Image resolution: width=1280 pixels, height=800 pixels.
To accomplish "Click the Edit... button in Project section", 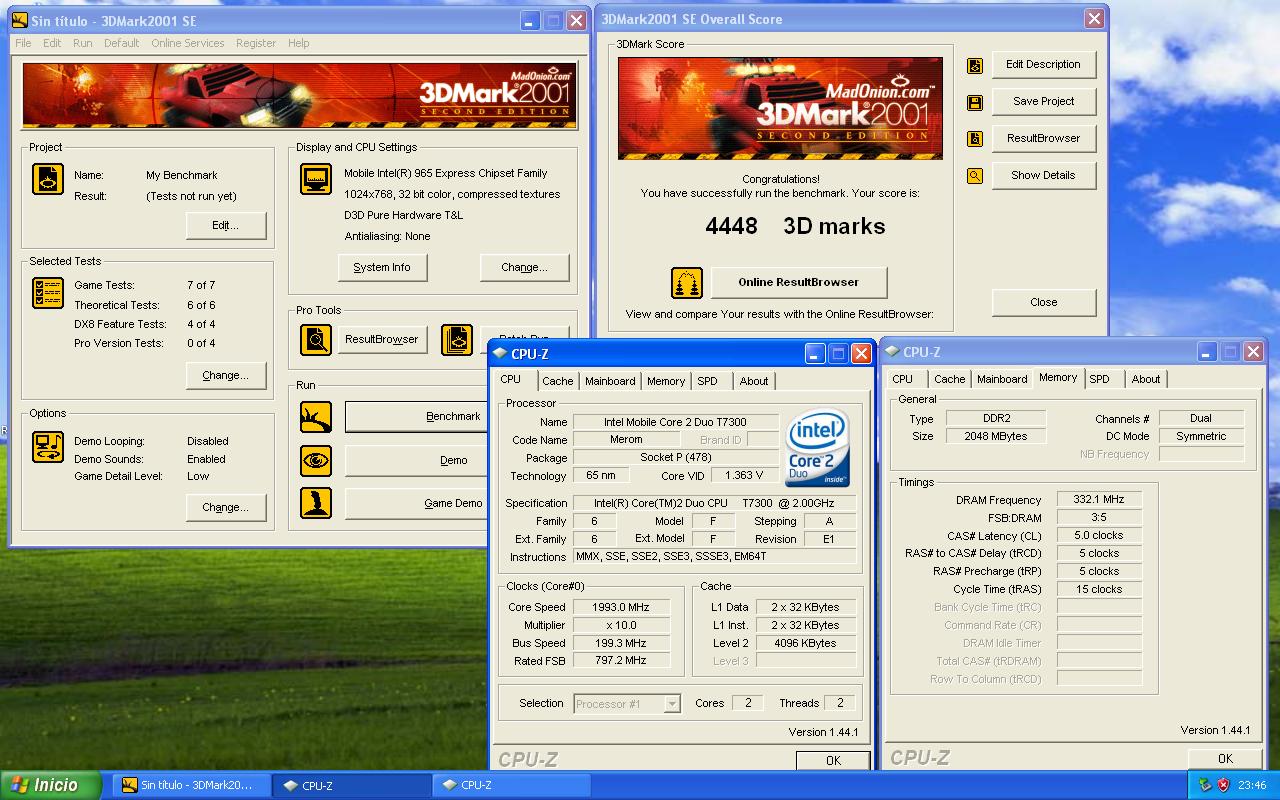I will (226, 225).
